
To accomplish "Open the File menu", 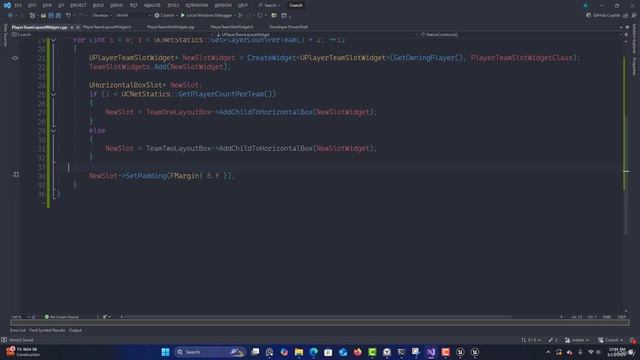I will [x=18, y=5].
